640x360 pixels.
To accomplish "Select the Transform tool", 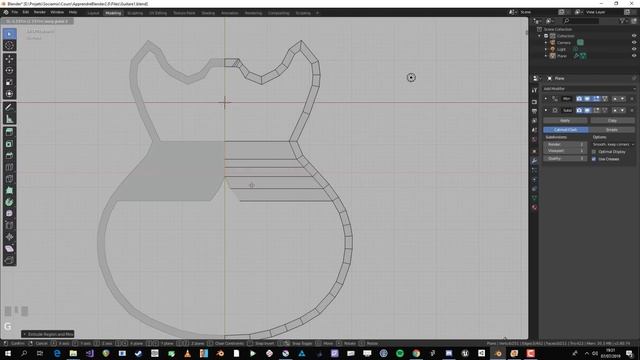I will [9, 94].
